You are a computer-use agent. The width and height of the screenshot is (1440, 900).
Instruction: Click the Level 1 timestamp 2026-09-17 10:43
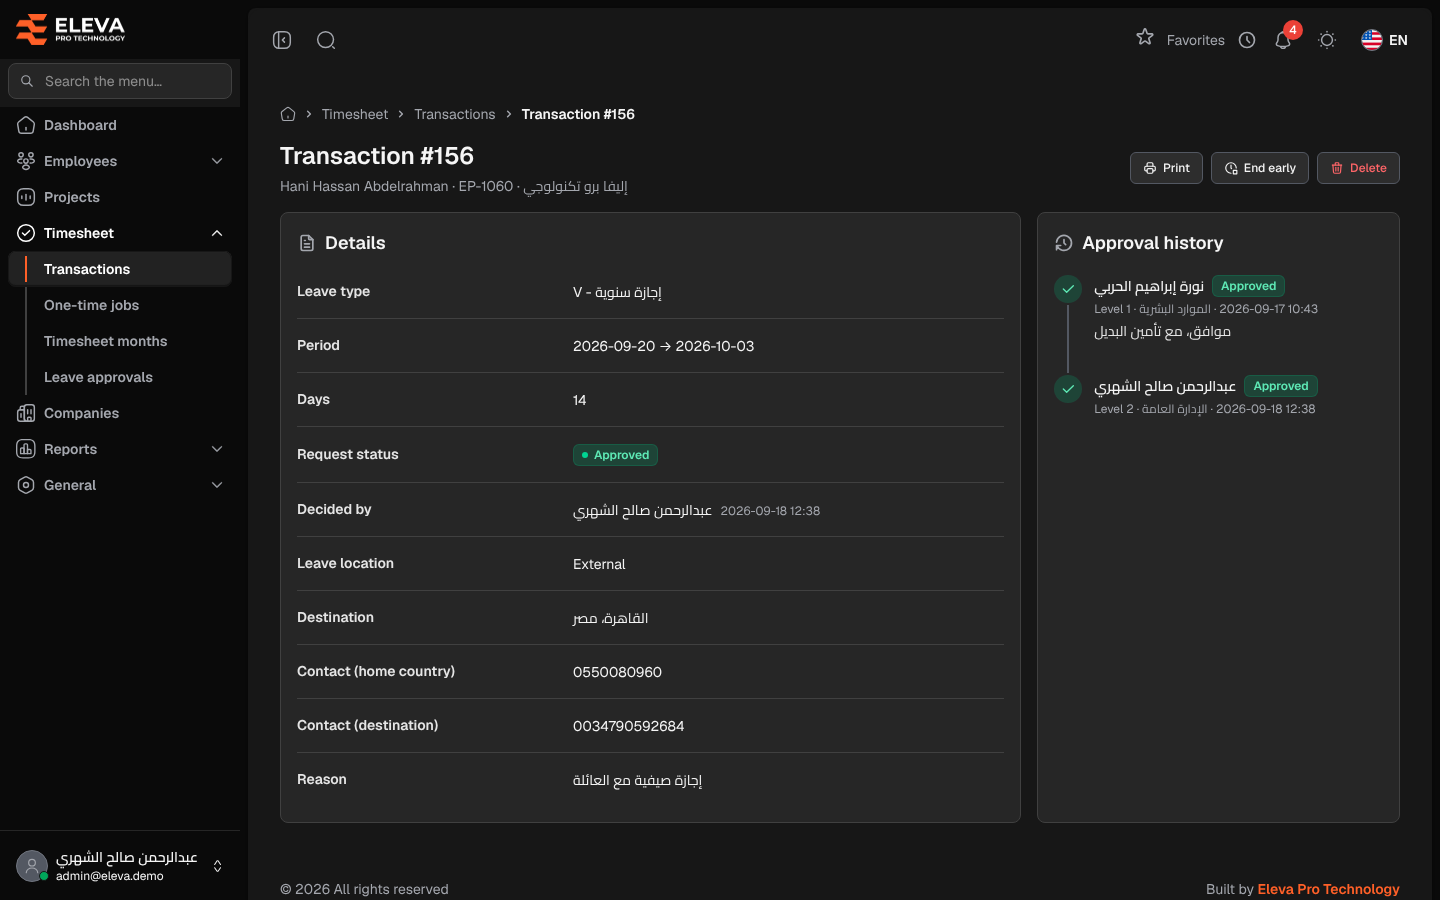1268,309
